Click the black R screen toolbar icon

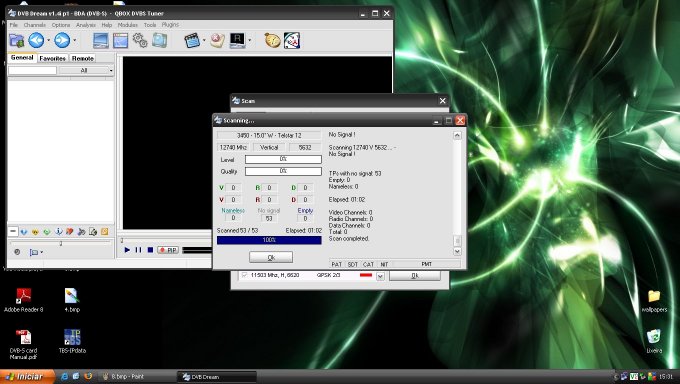[238, 40]
